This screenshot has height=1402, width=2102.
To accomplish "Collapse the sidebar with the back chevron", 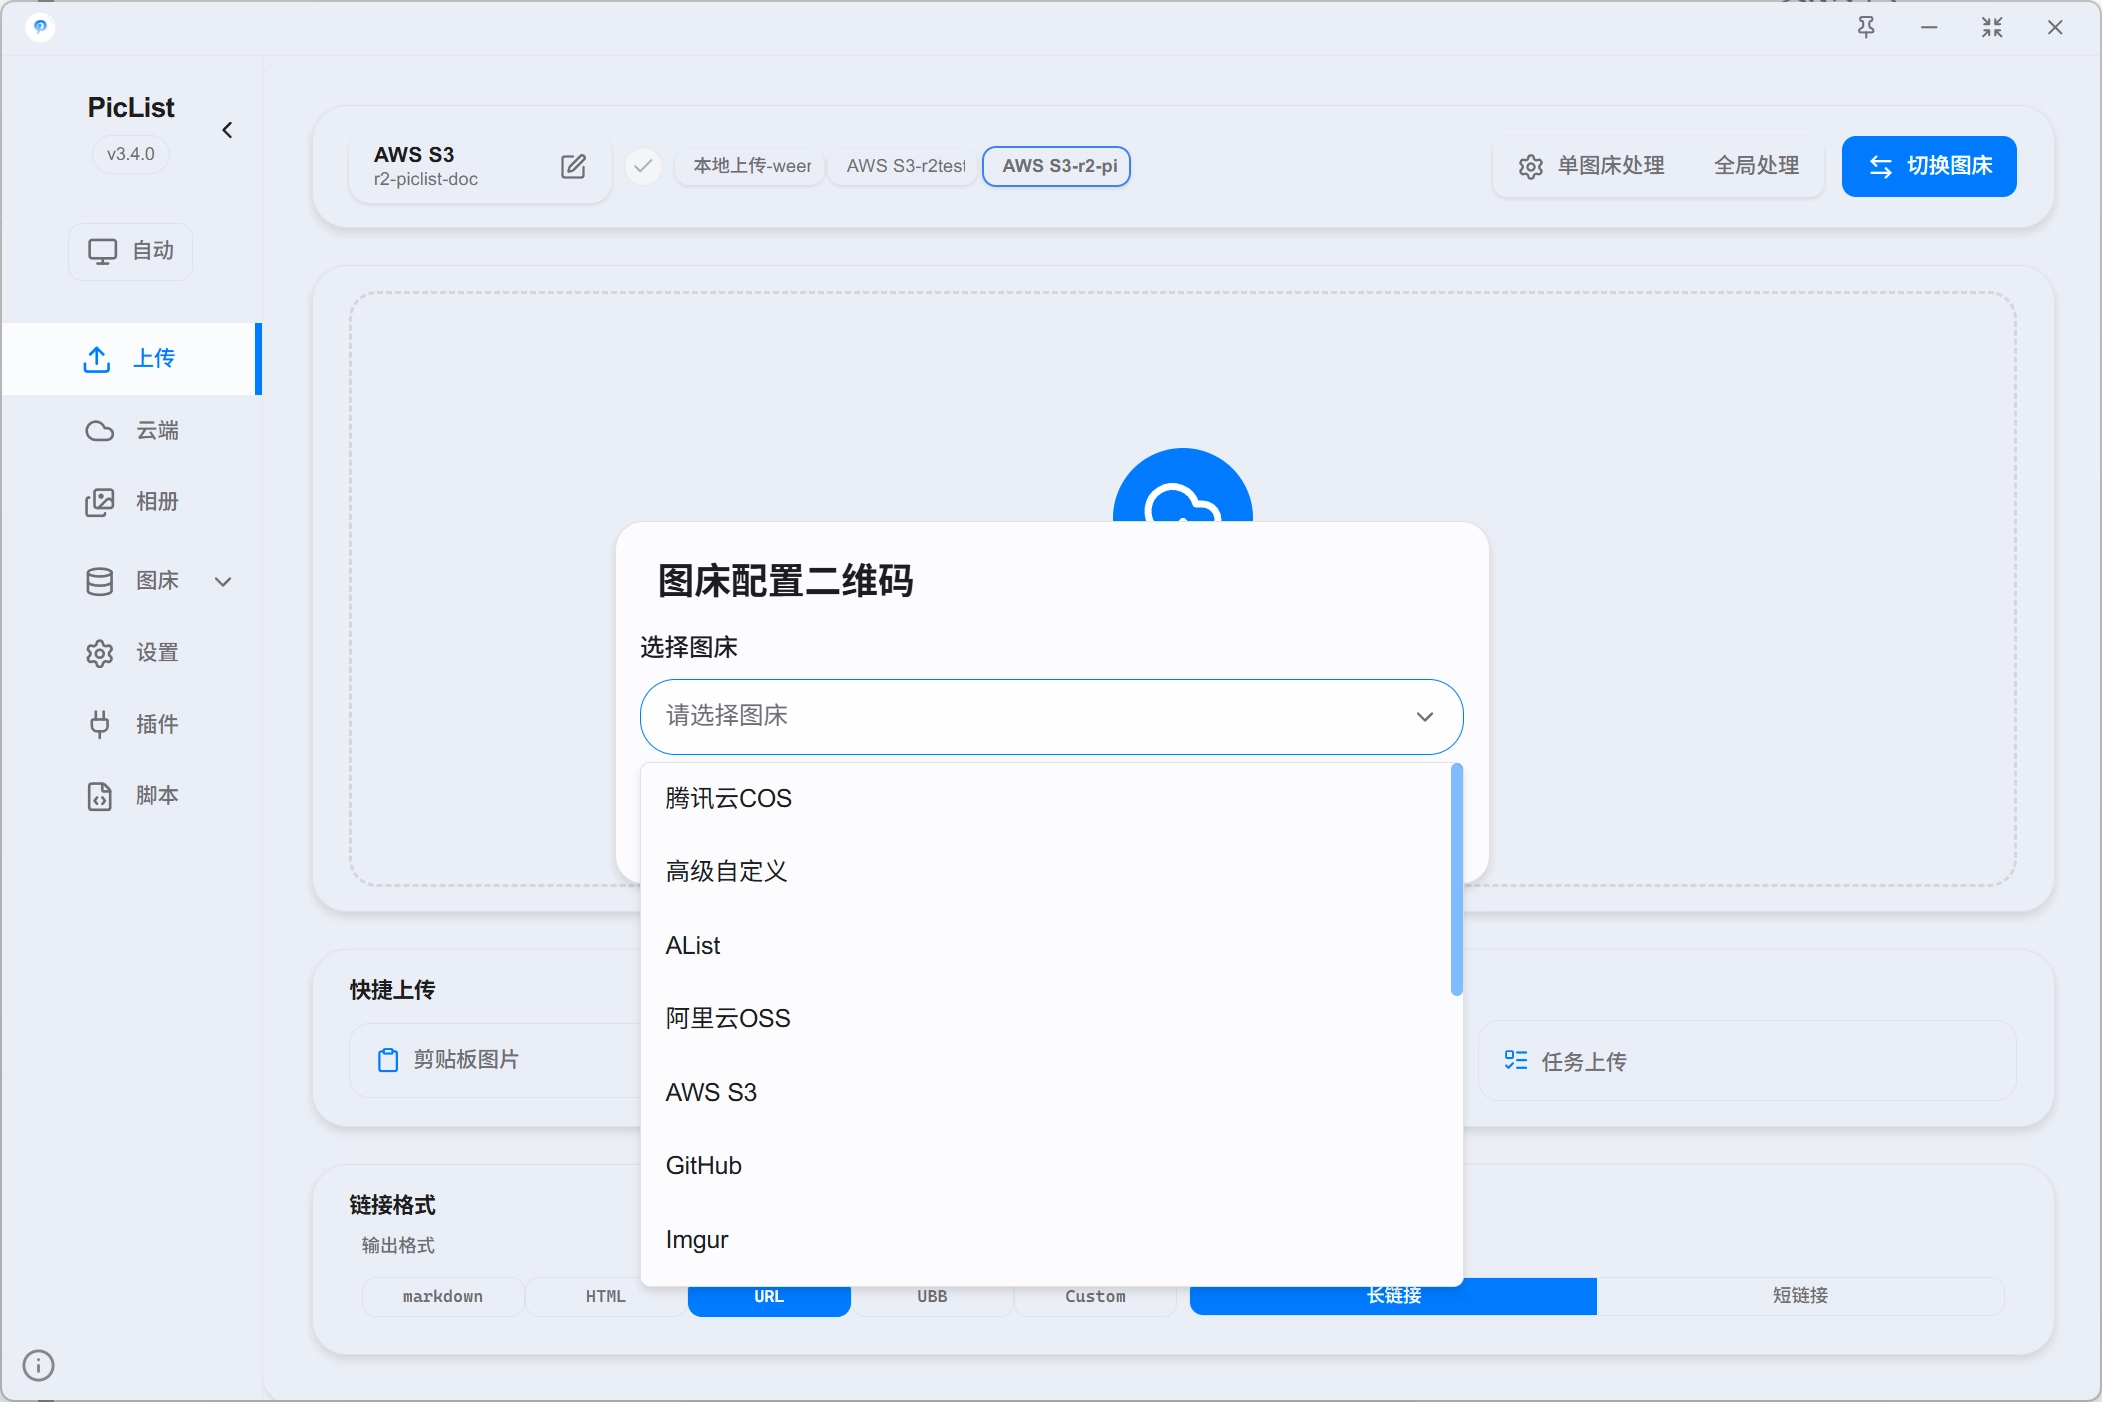I will (x=227, y=130).
